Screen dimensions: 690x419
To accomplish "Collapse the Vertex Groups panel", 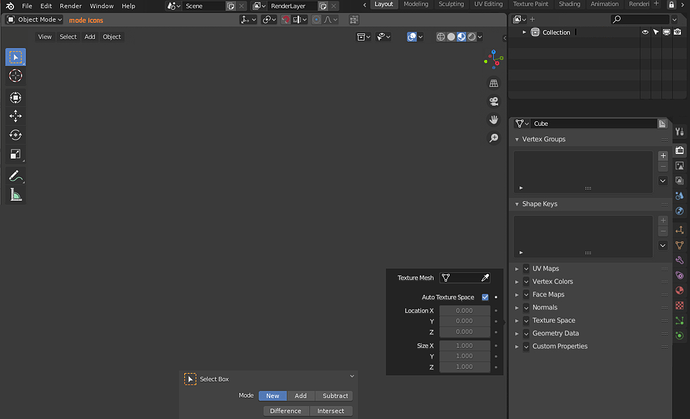I will click(543, 139).
